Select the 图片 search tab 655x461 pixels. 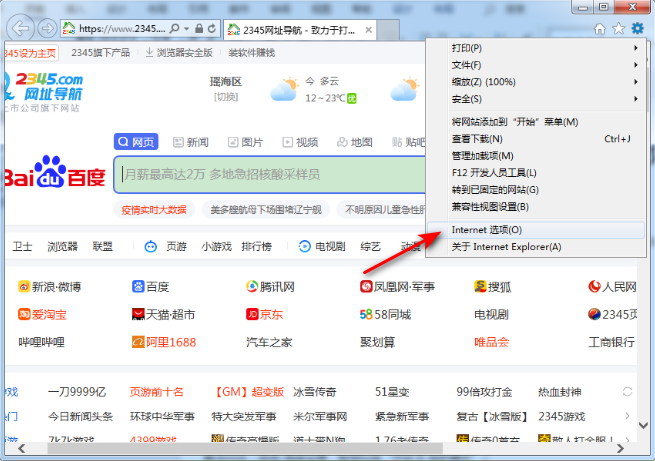click(x=245, y=142)
